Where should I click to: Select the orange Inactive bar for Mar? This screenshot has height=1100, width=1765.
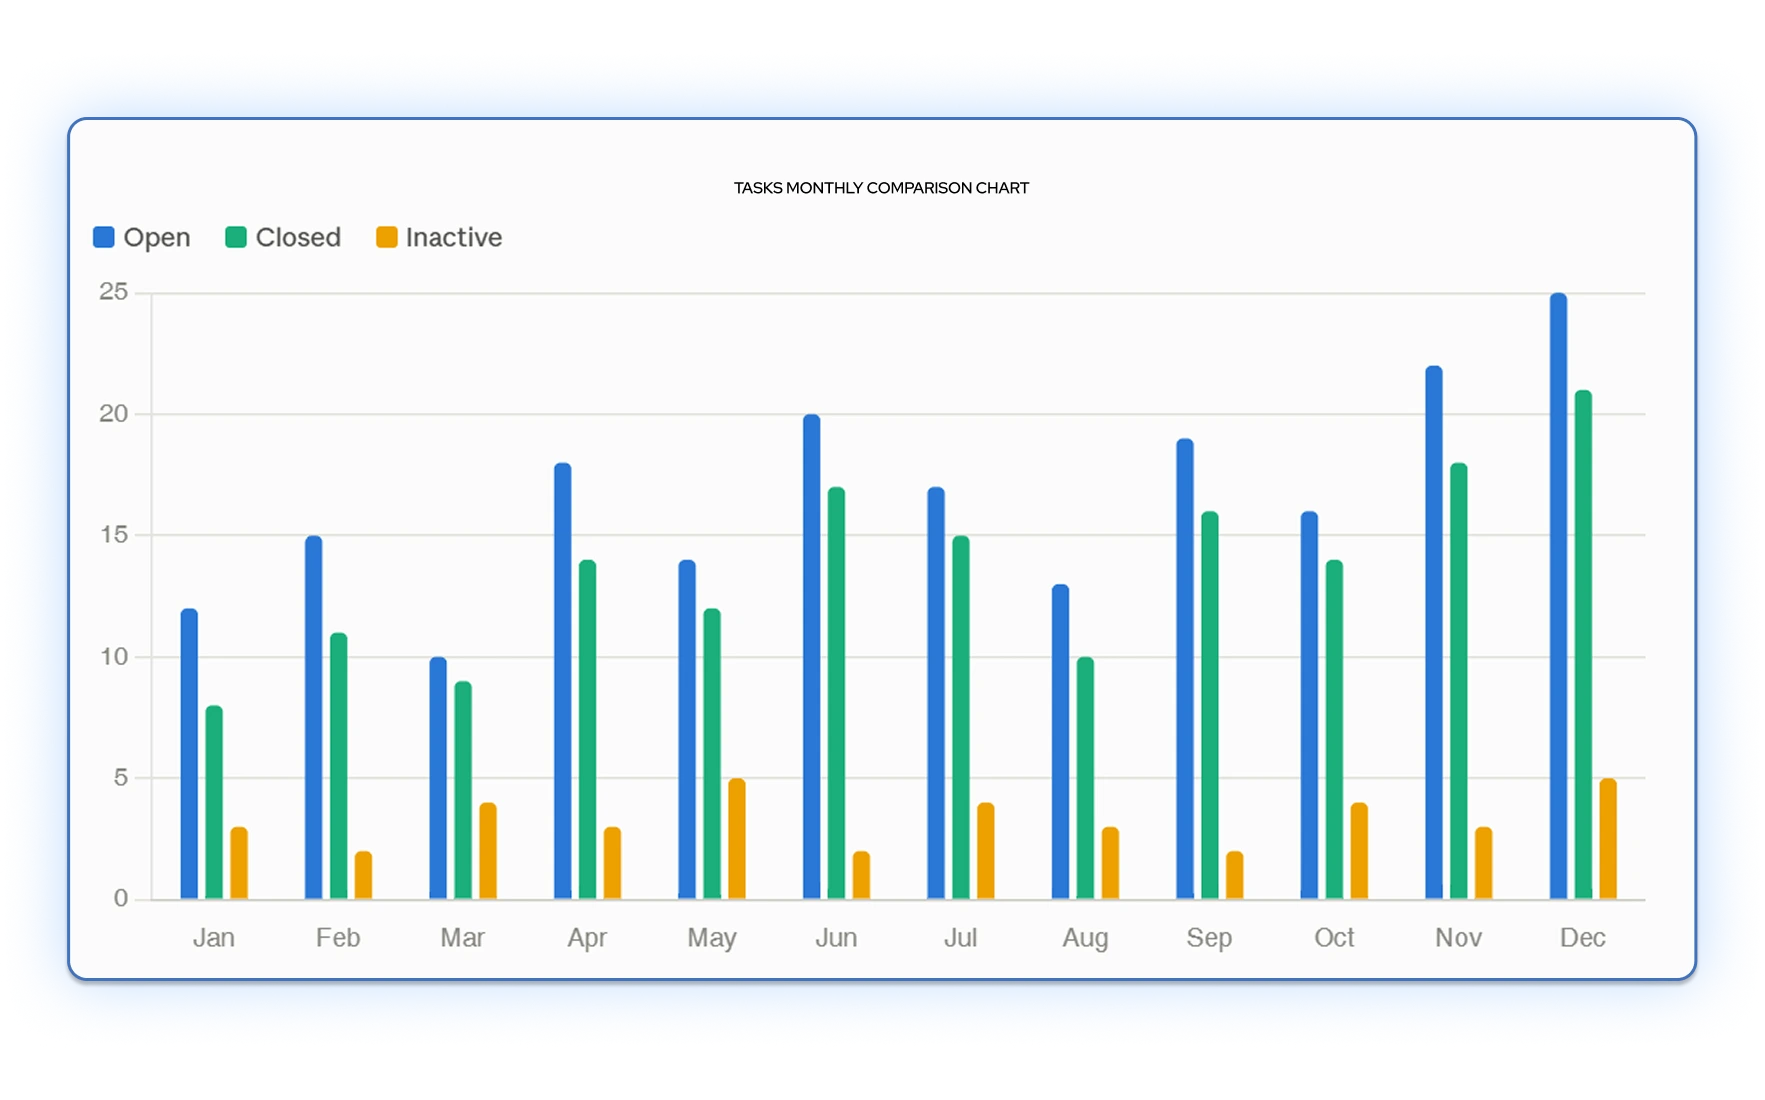coord(488,851)
